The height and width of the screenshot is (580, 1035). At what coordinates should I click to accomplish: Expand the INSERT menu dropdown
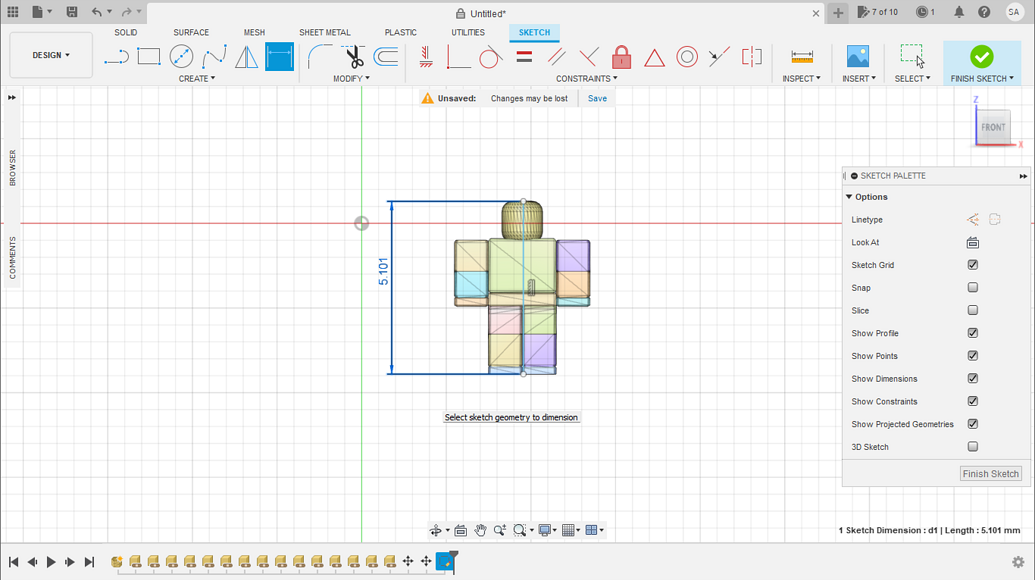[859, 79]
